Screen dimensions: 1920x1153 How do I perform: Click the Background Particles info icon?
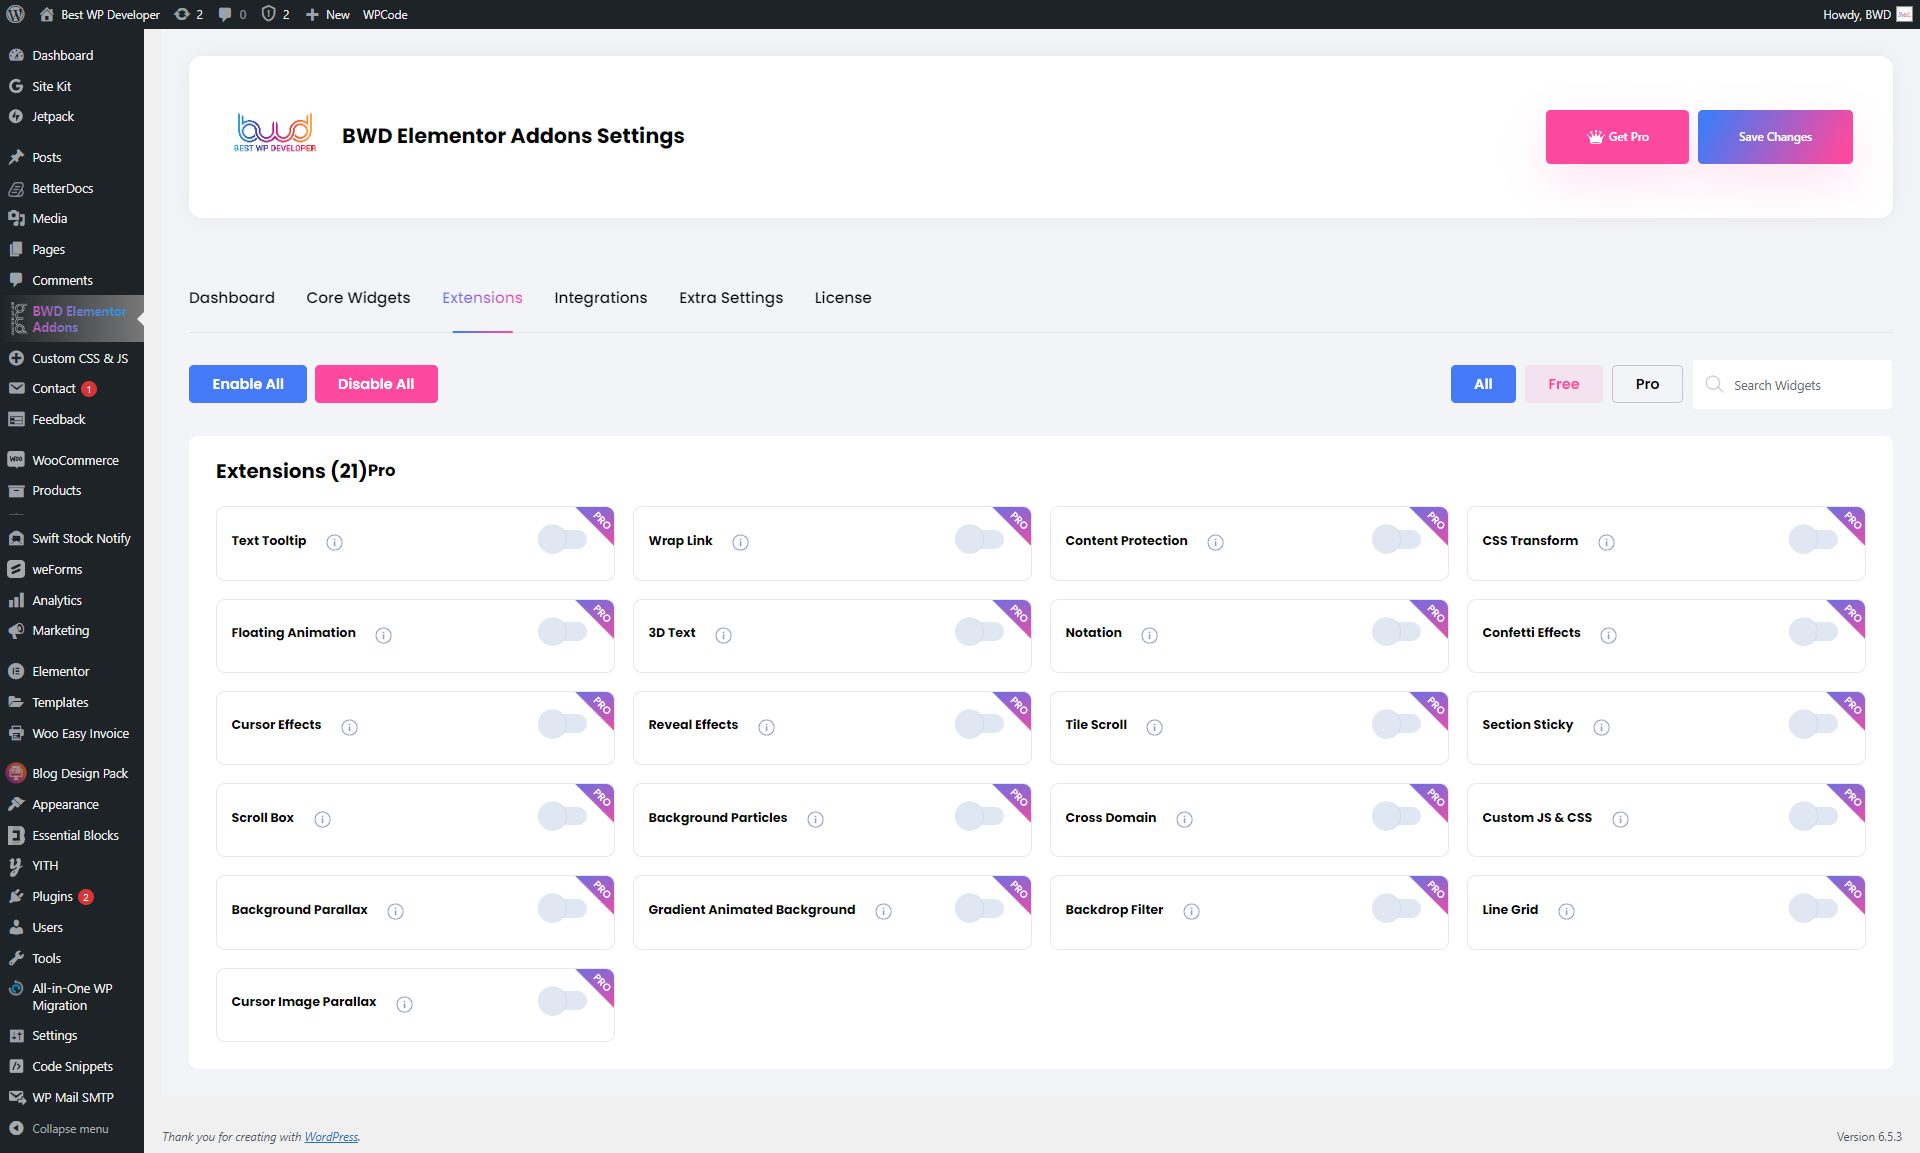(816, 819)
